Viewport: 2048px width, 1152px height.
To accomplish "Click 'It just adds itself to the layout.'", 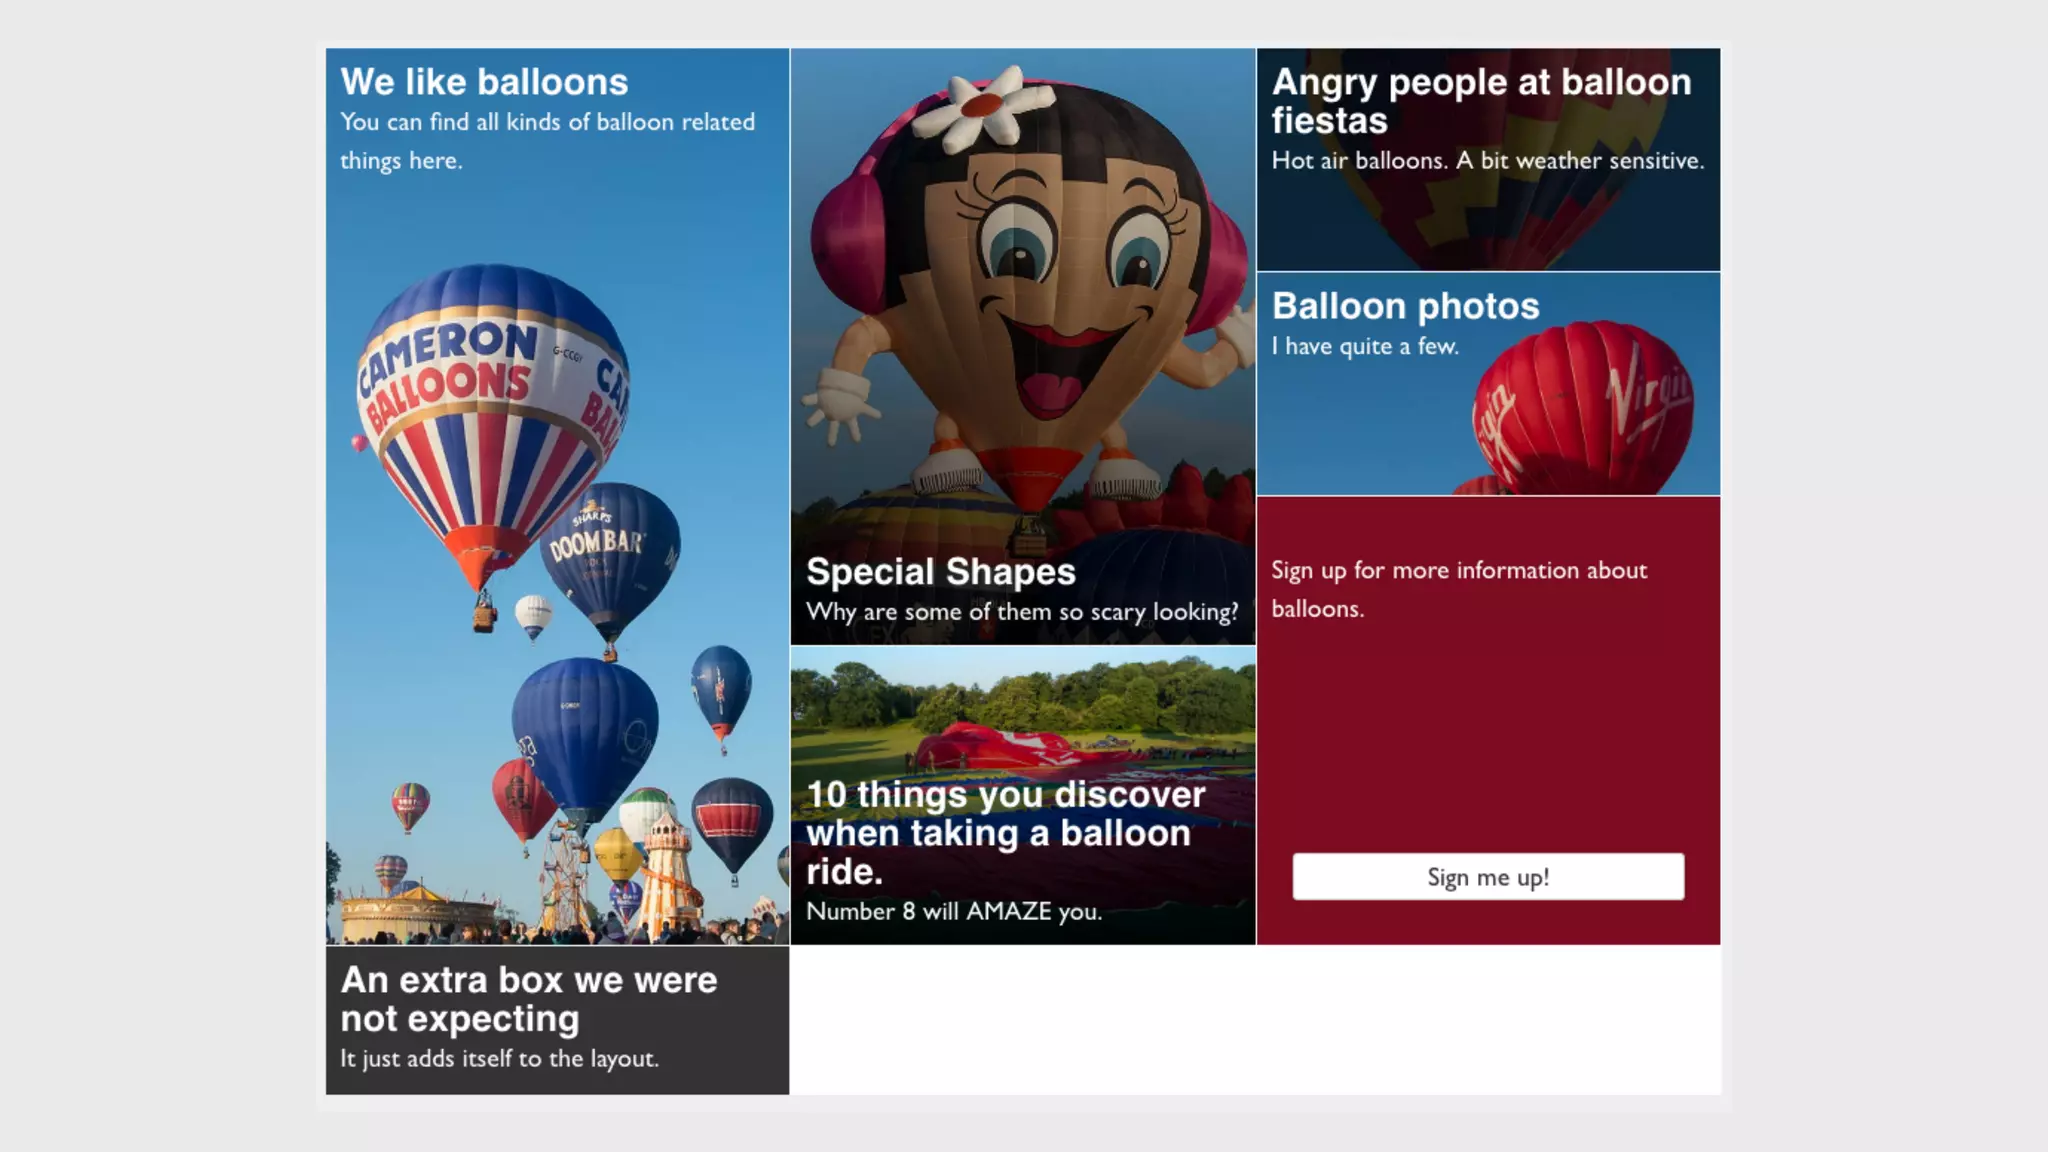I will [499, 1058].
